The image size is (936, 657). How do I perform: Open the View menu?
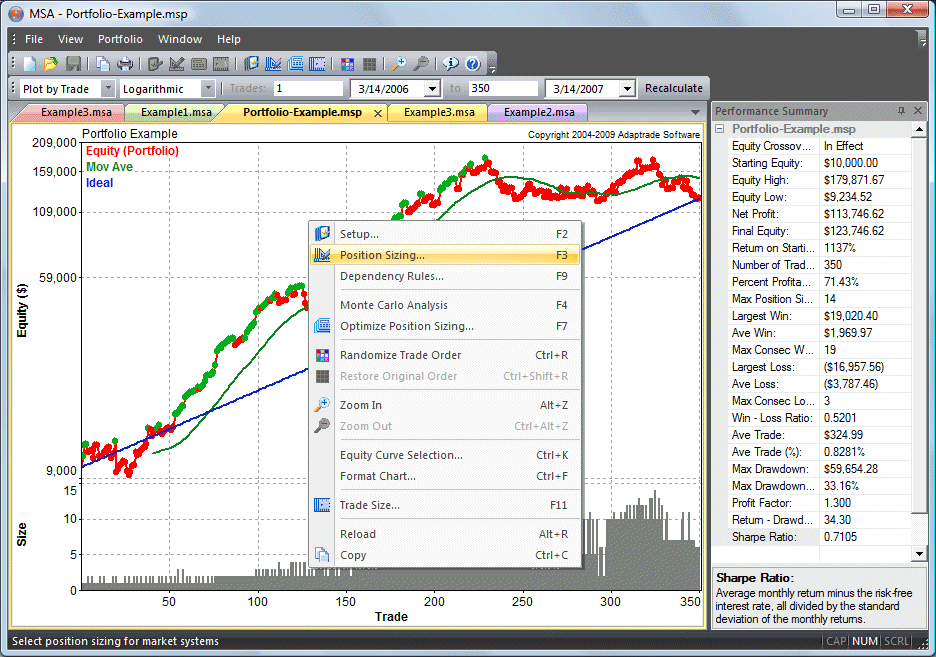[x=70, y=39]
